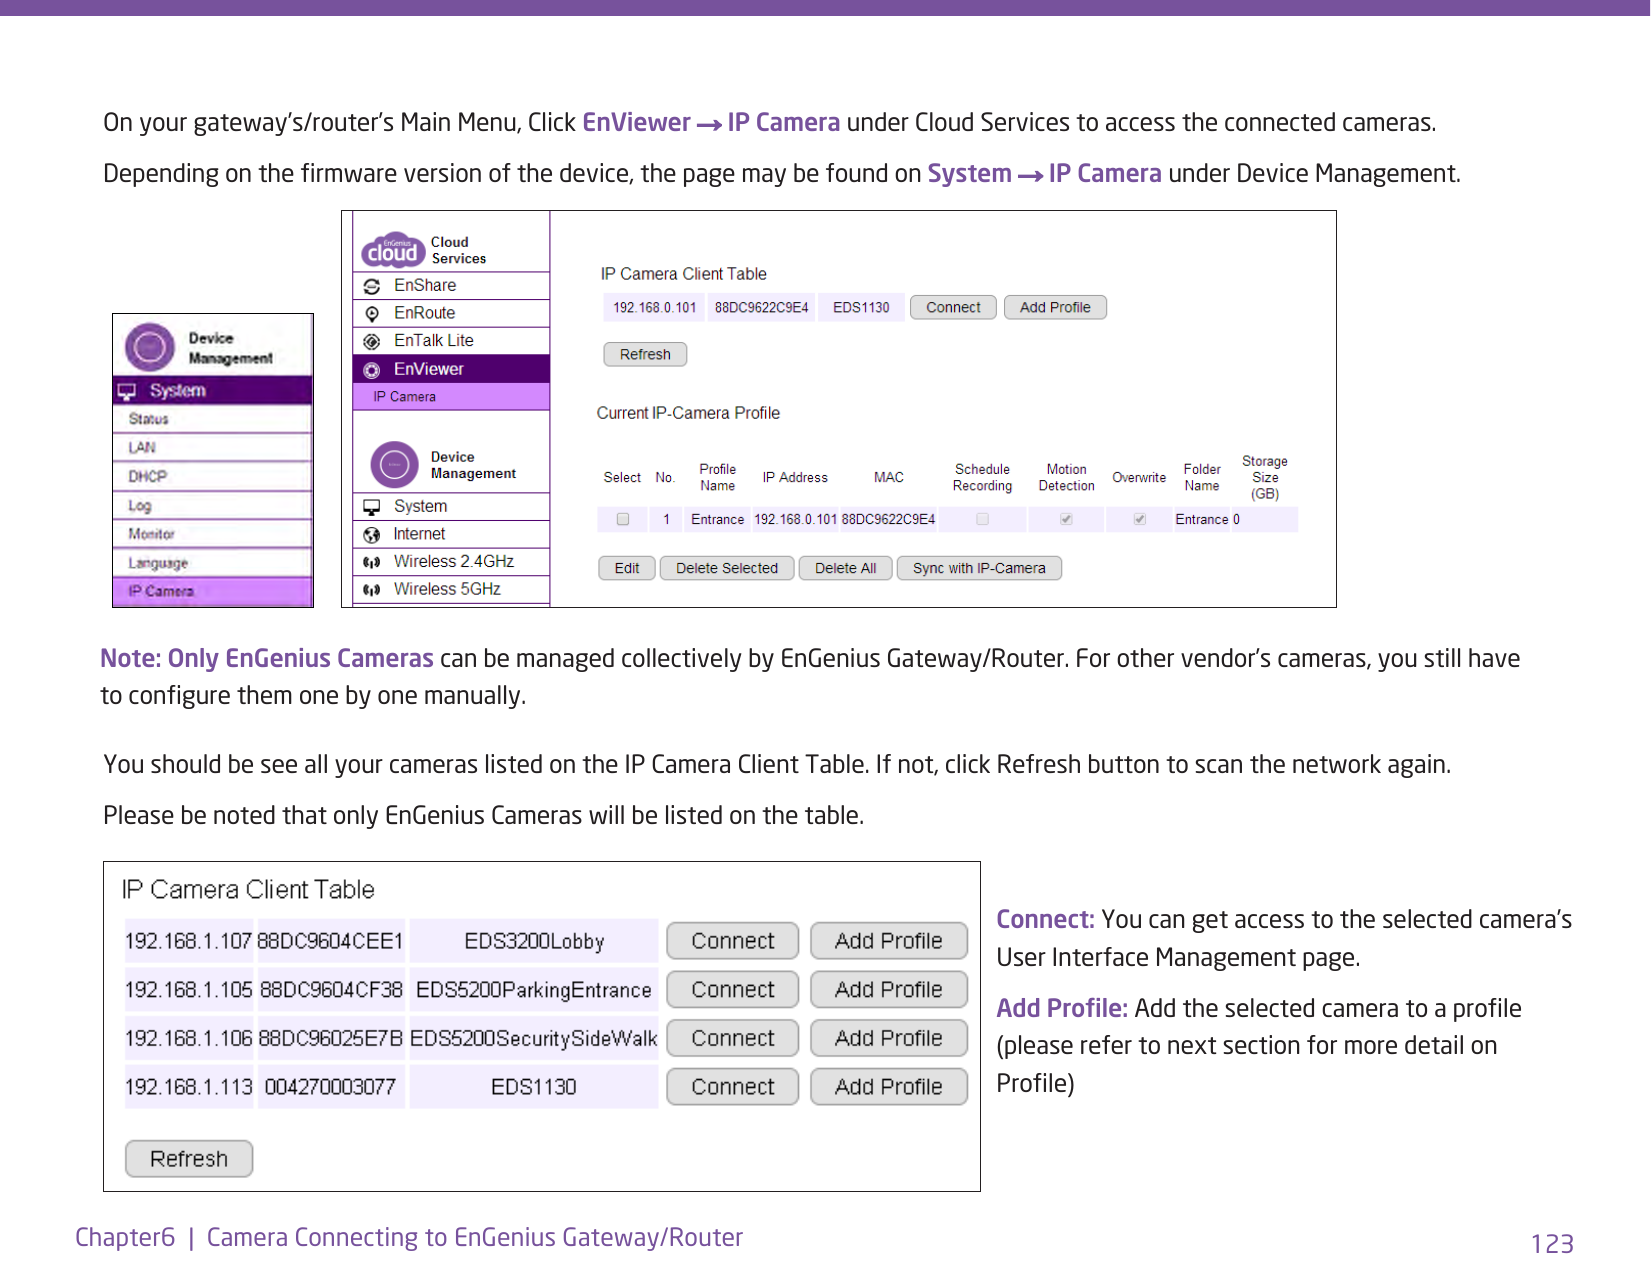Viewport: 1651px width, 1275px height.
Task: Click small Refresh button in upper screenshot
Action: (645, 355)
